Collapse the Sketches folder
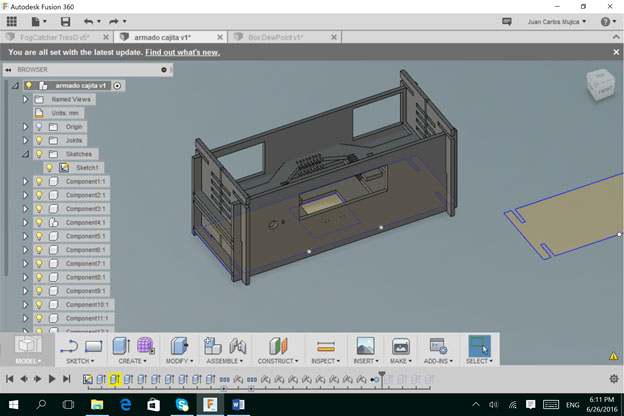The height and width of the screenshot is (416, 624). point(25,154)
